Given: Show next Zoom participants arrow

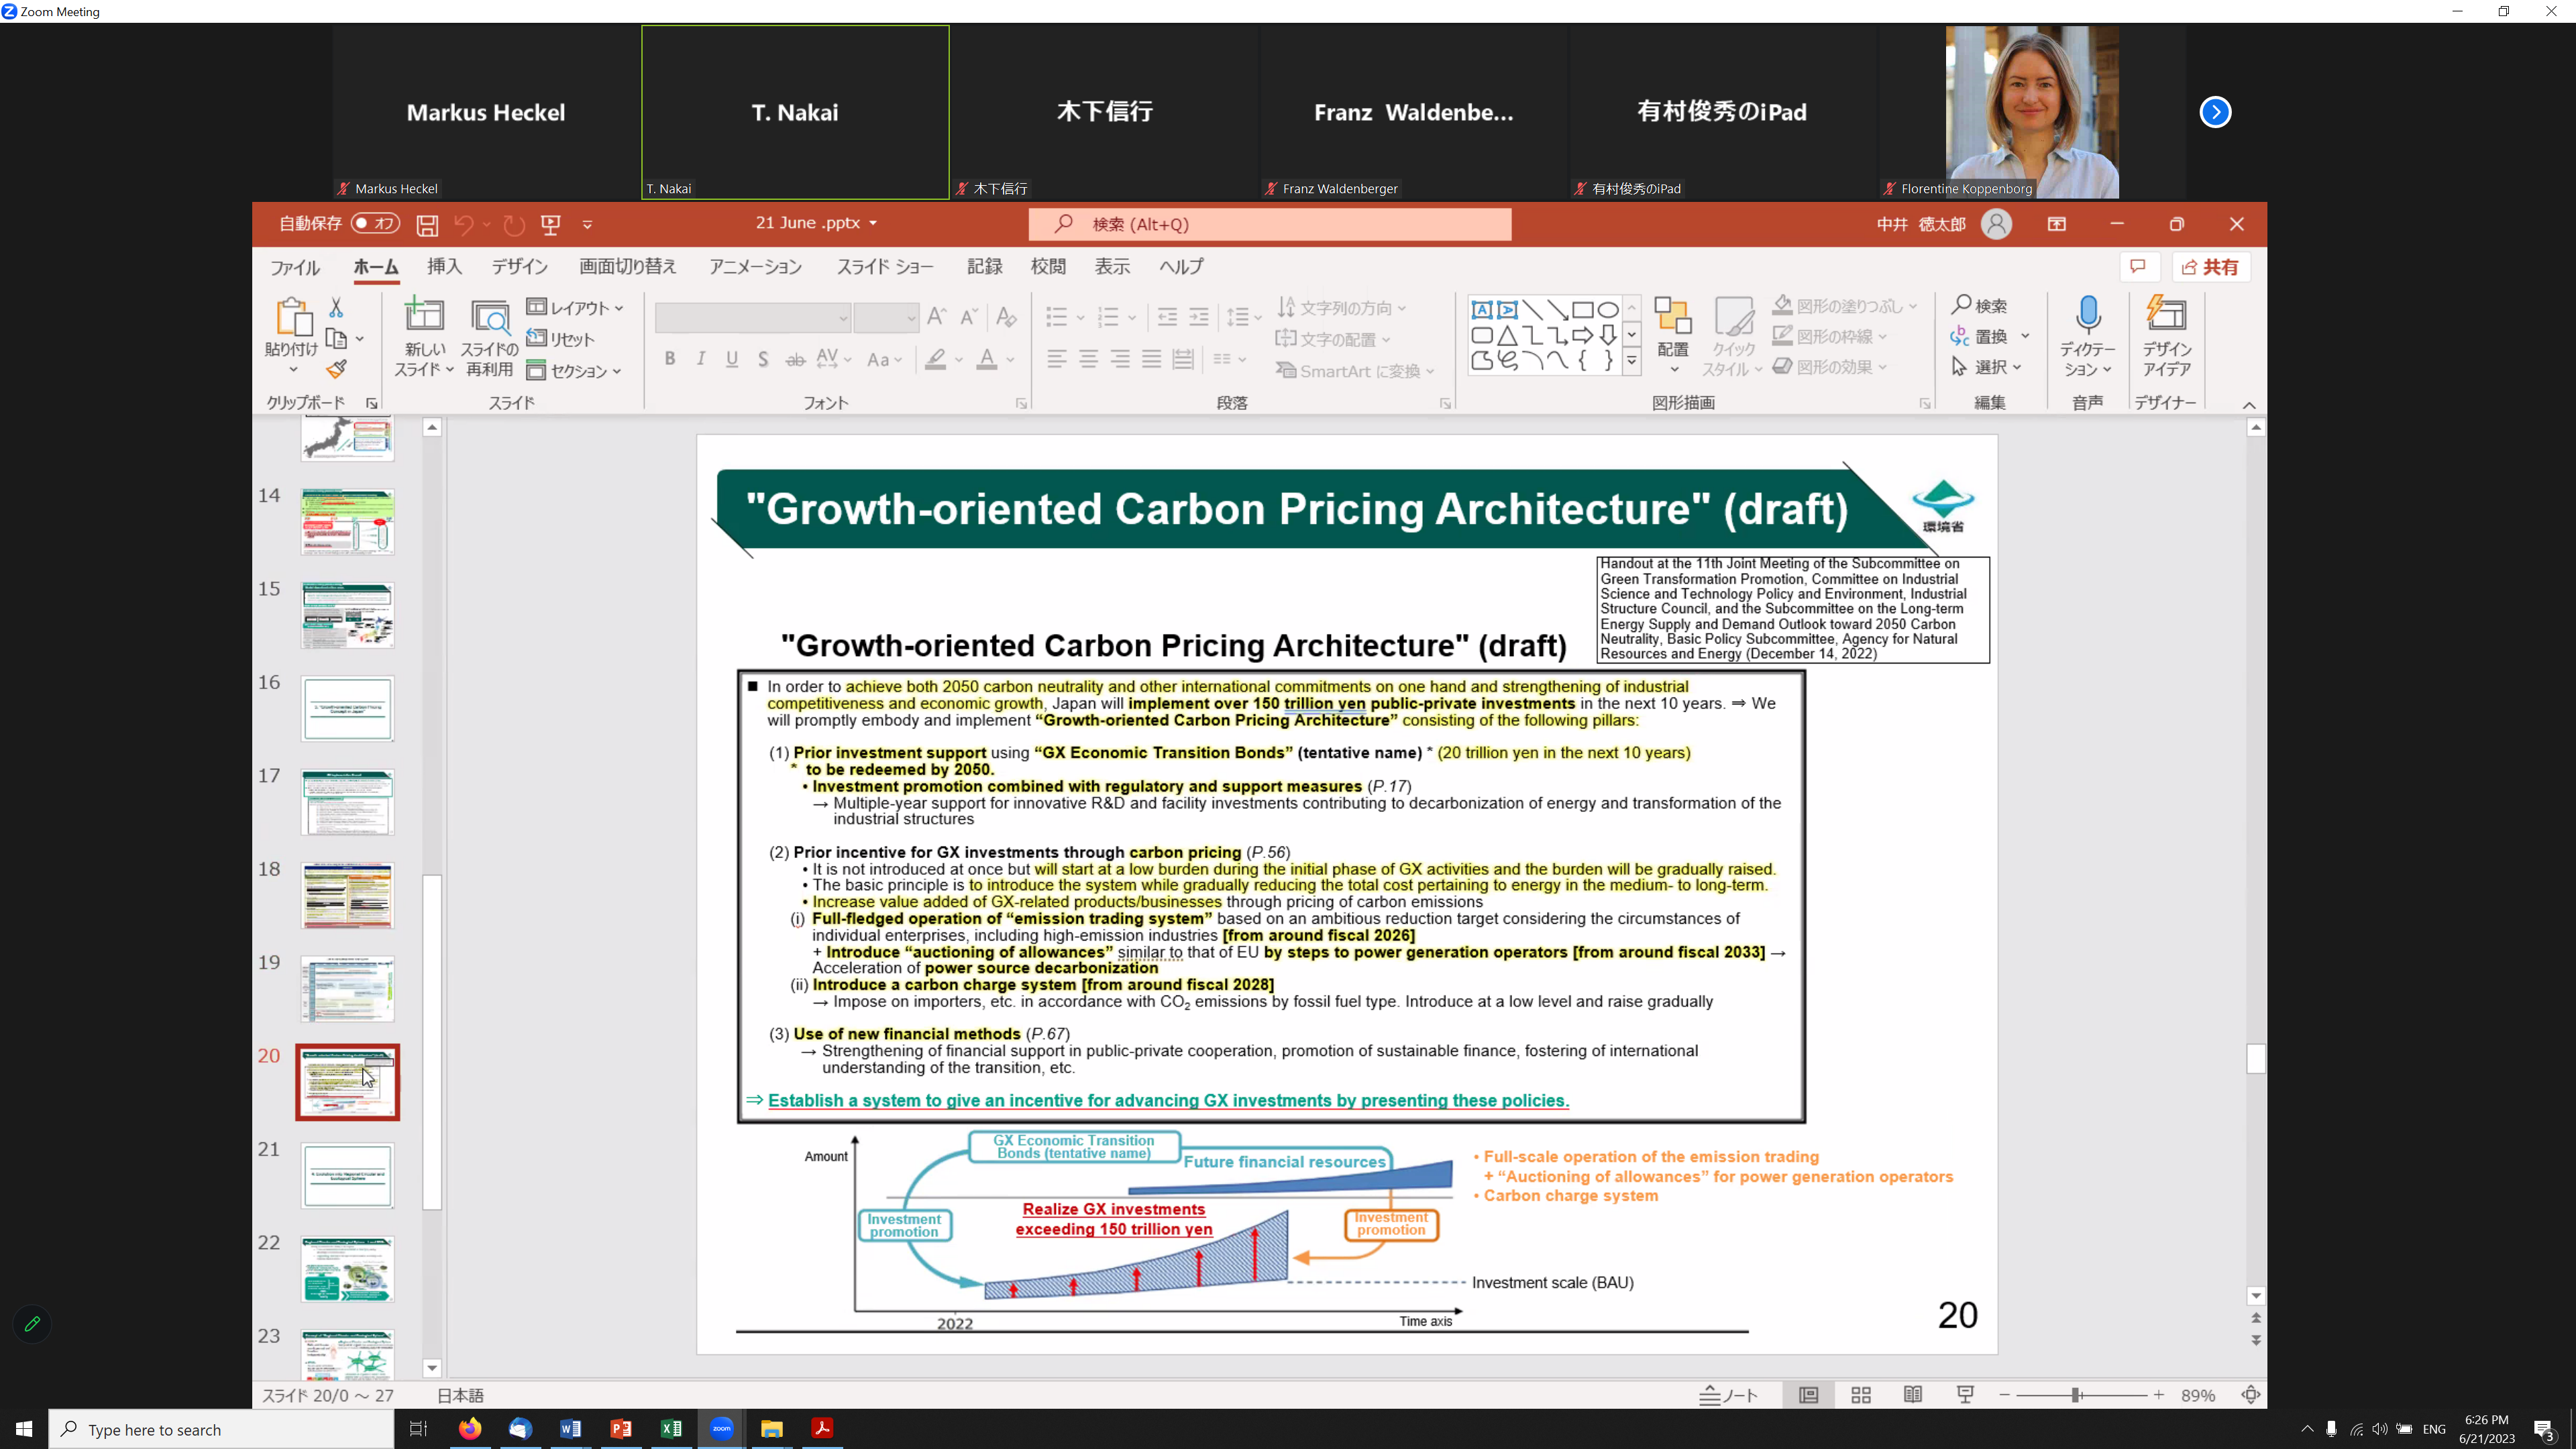Looking at the screenshot, I should pyautogui.click(x=2215, y=112).
